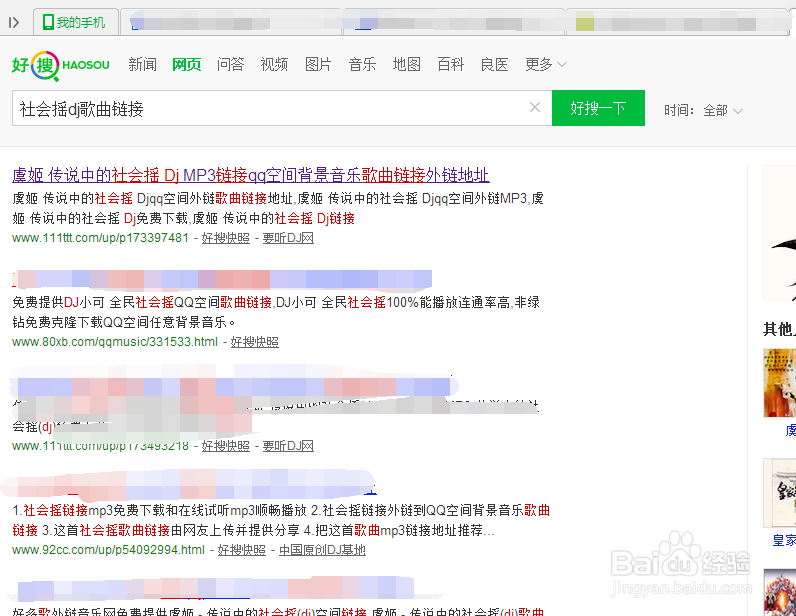
Task: Open the orange book cover thumbnail
Action: click(x=780, y=383)
